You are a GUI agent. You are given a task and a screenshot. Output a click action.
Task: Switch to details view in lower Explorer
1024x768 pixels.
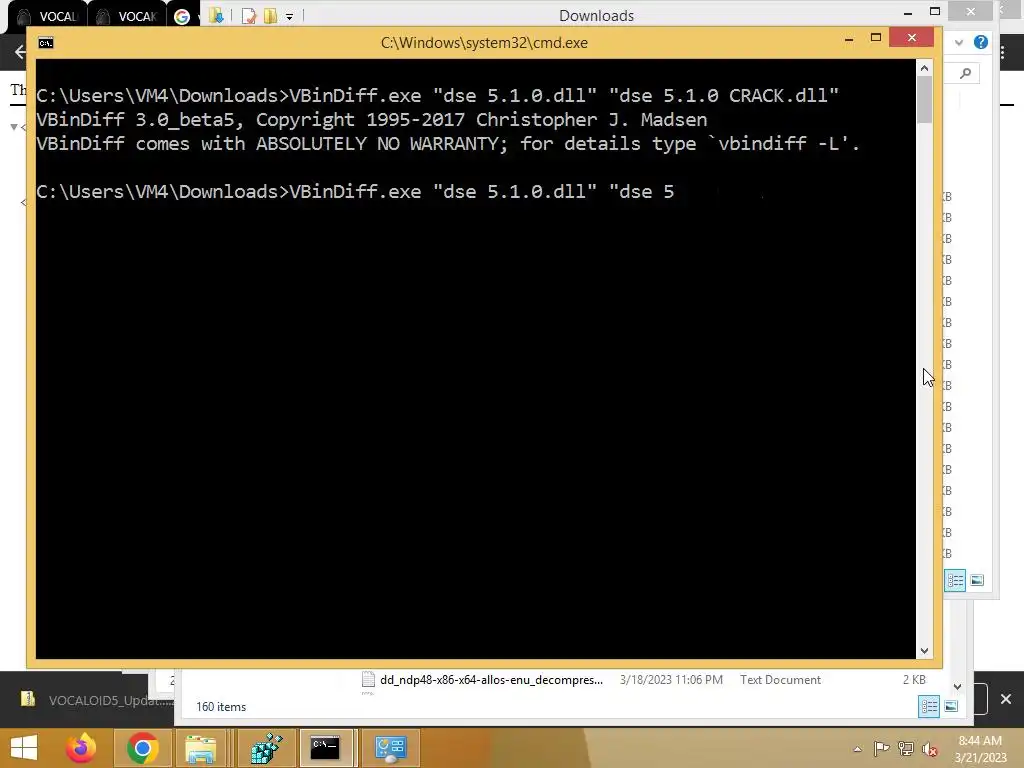coord(929,707)
